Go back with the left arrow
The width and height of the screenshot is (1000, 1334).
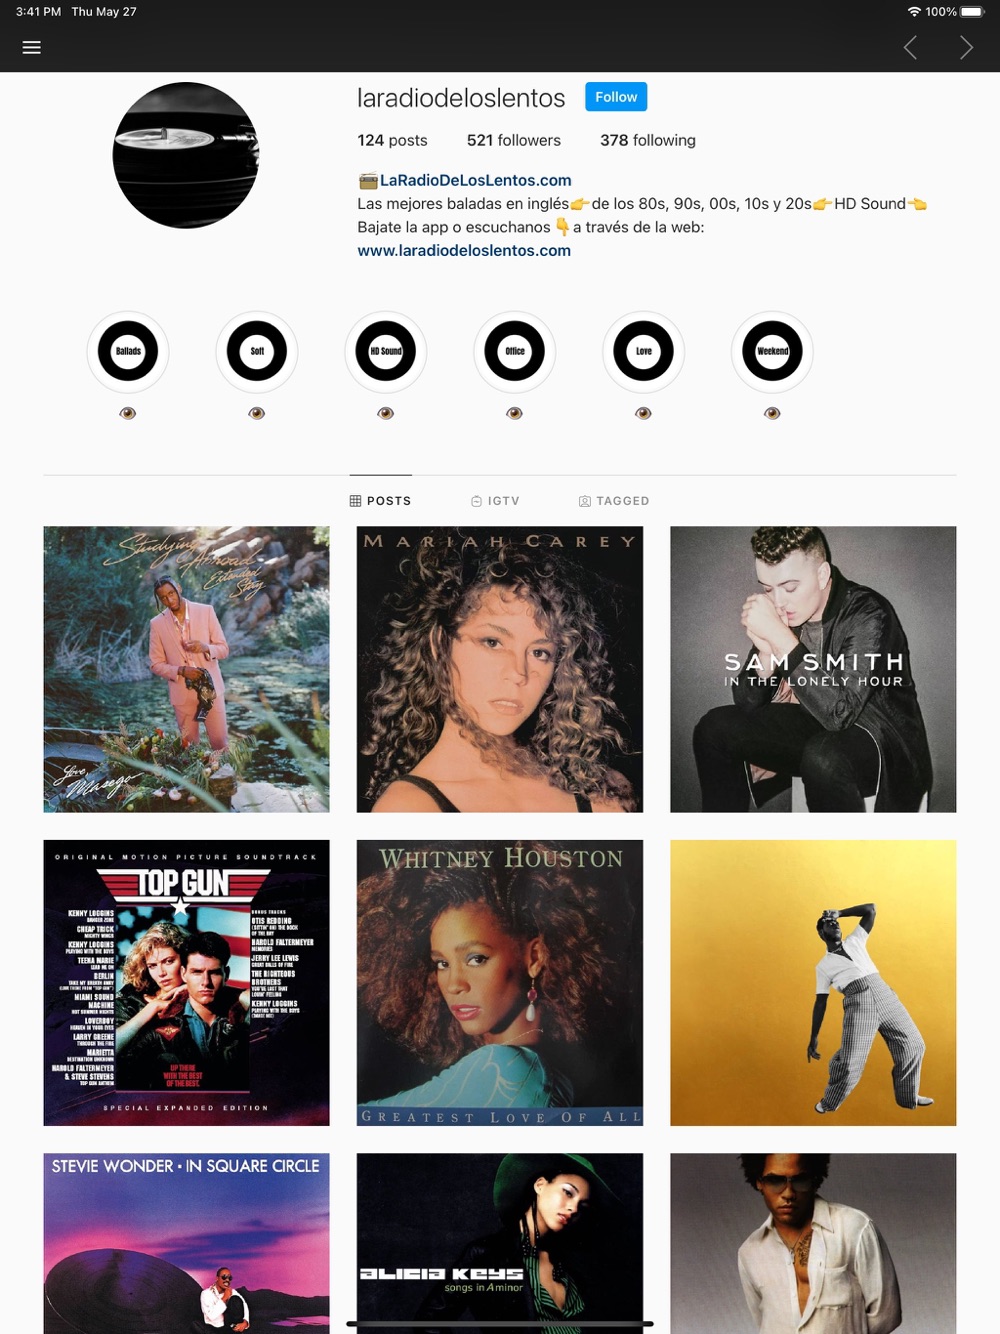(910, 47)
